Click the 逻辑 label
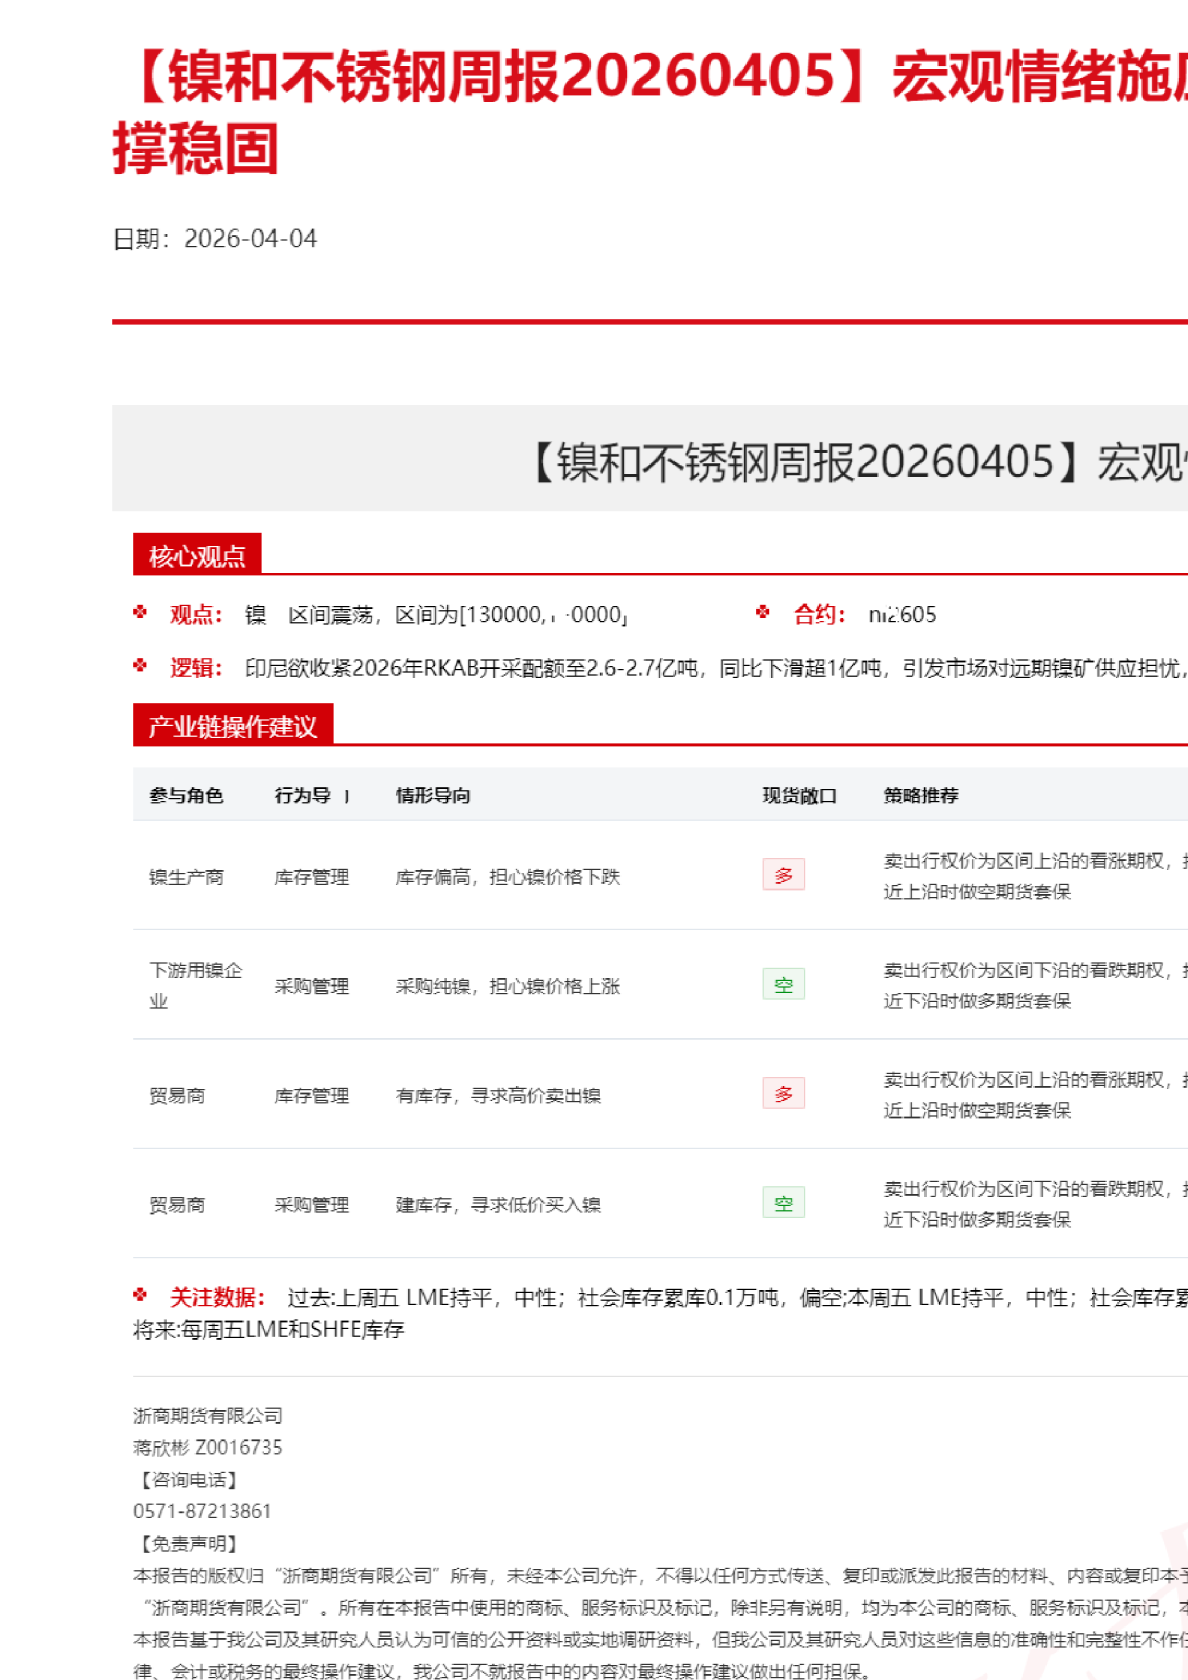This screenshot has height=1680, width=1188. click(196, 668)
